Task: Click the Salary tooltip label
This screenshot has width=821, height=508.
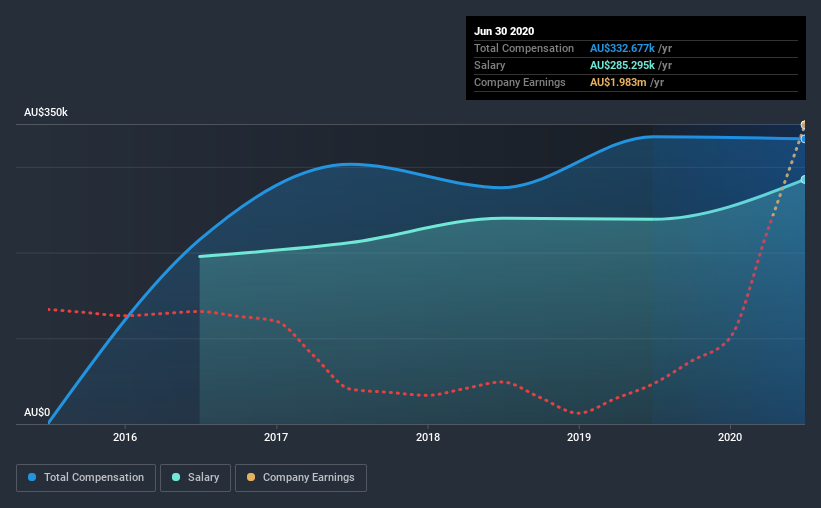Action: (490, 65)
